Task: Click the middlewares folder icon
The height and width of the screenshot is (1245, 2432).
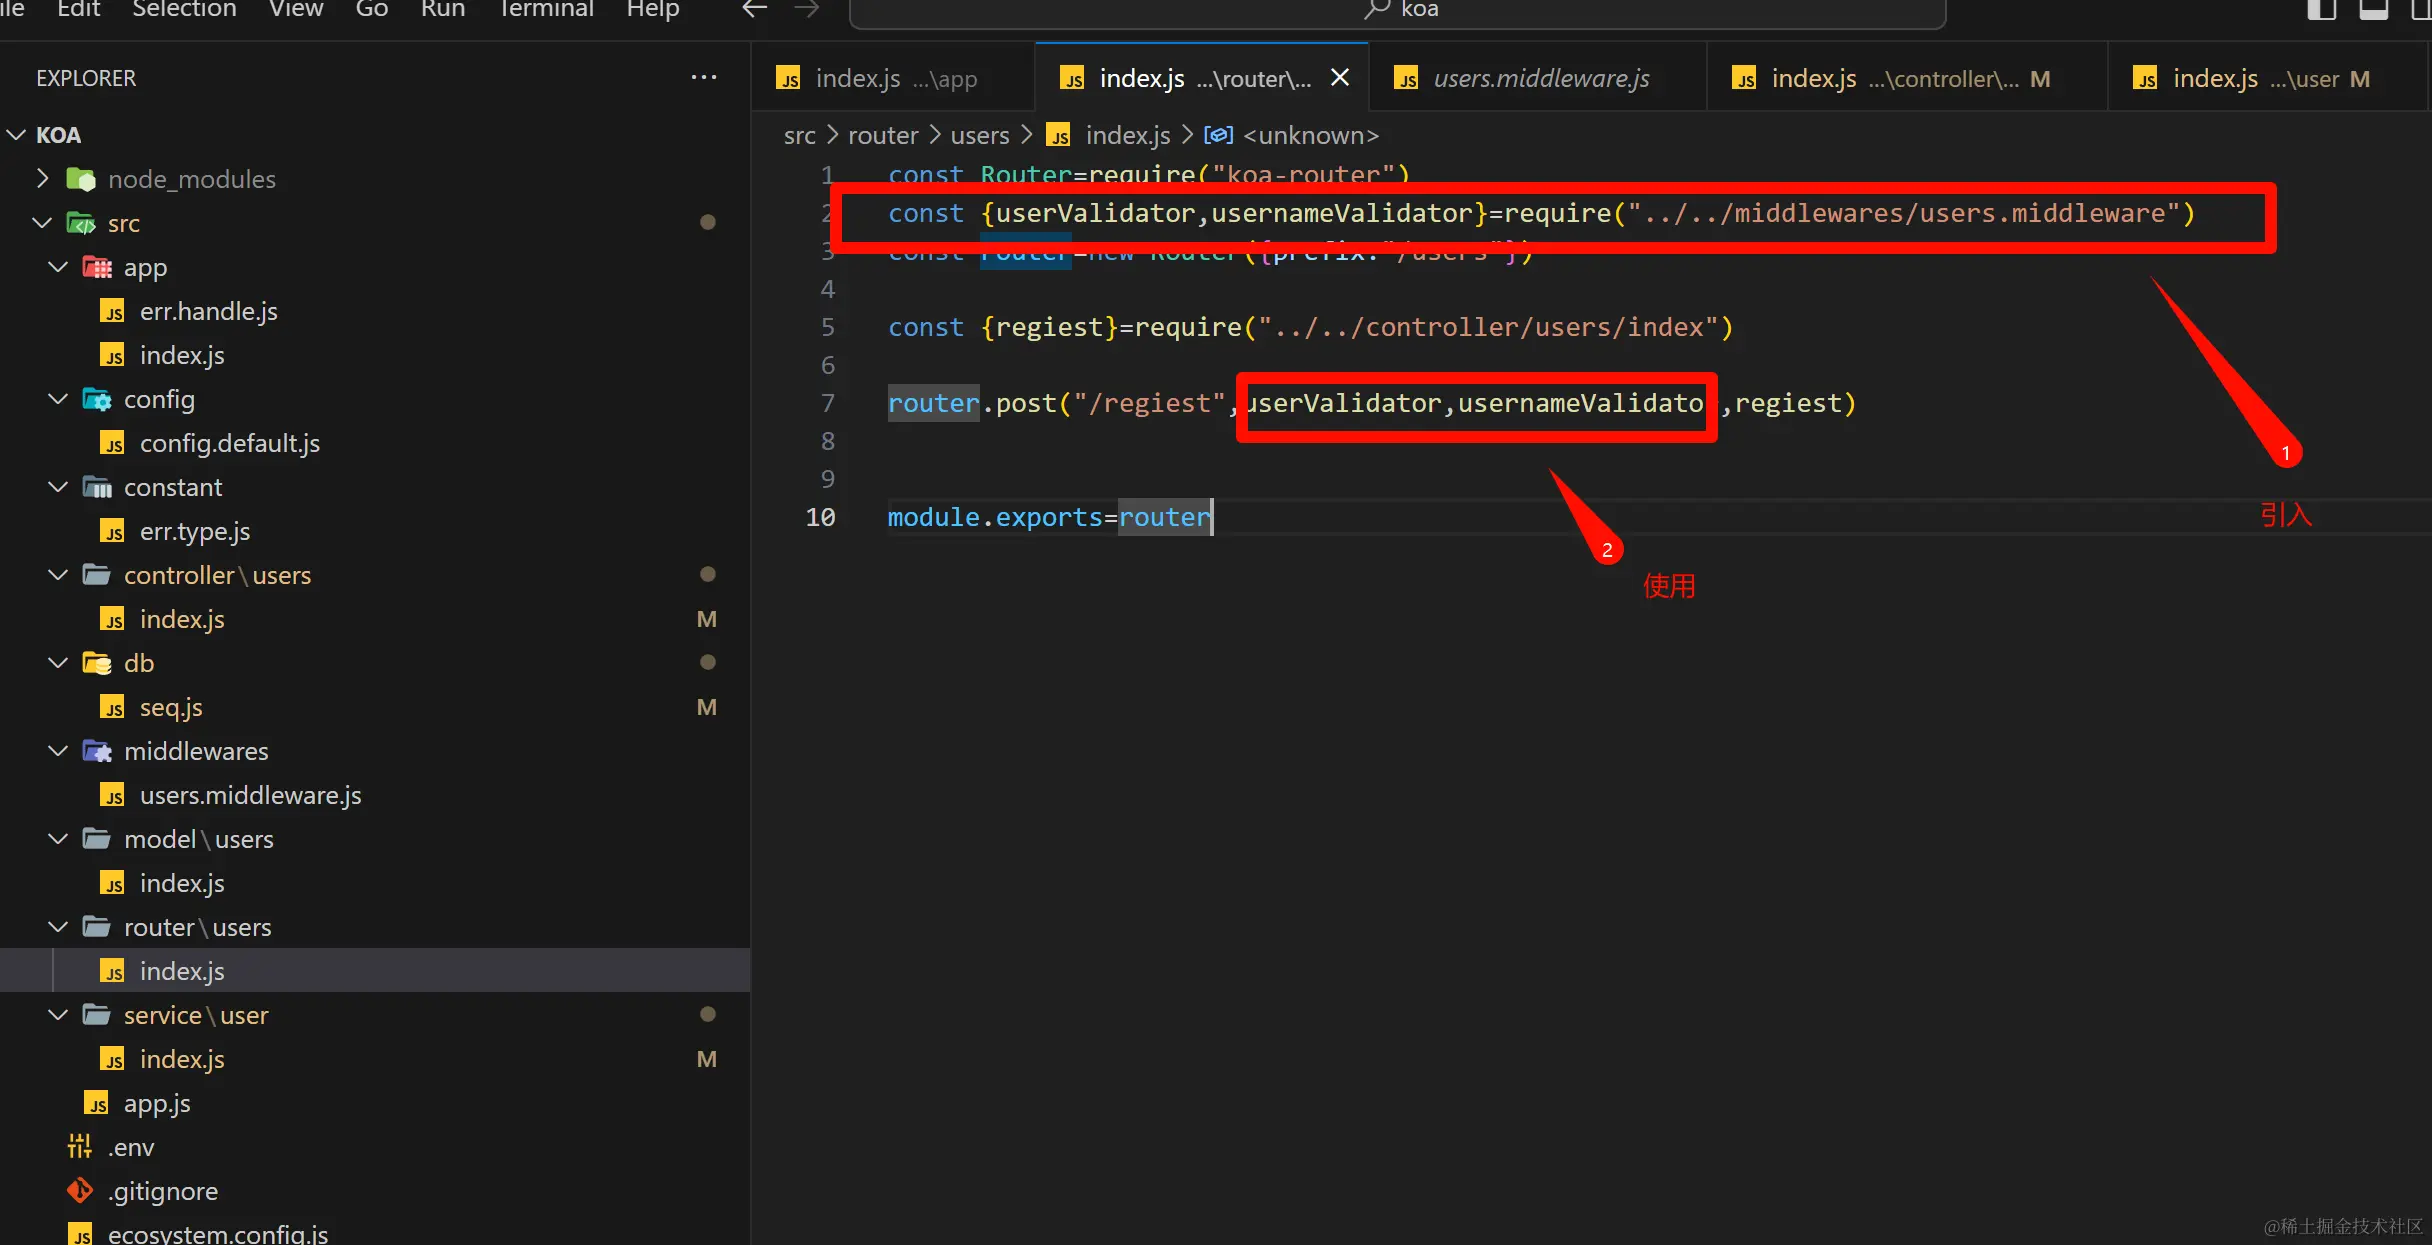Action: [97, 751]
